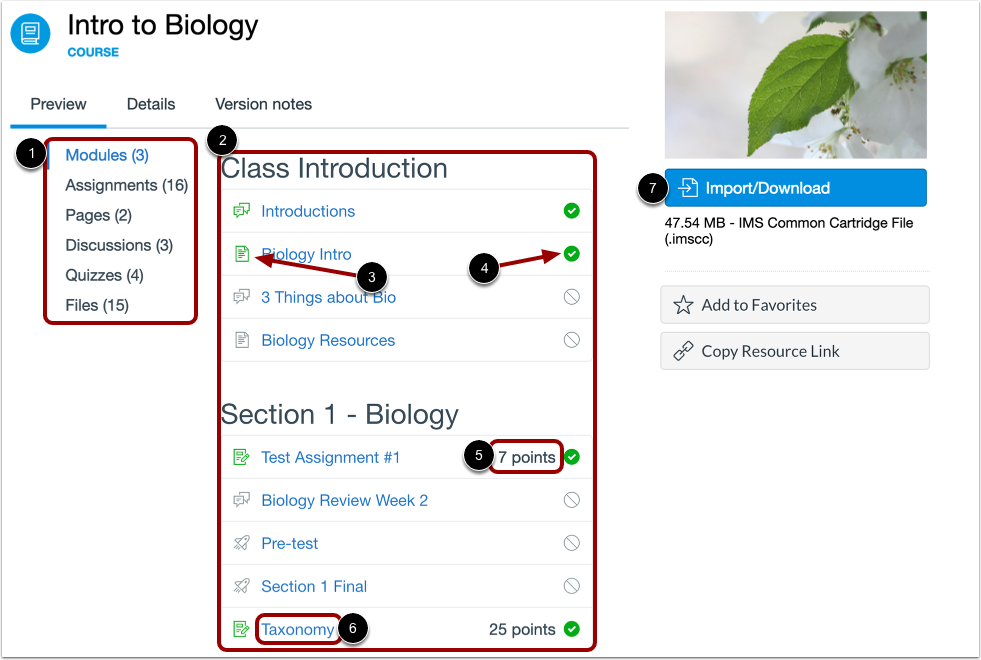981x660 pixels.
Task: Click the rocket quiz icon next to Pre-test
Action: click(x=241, y=543)
